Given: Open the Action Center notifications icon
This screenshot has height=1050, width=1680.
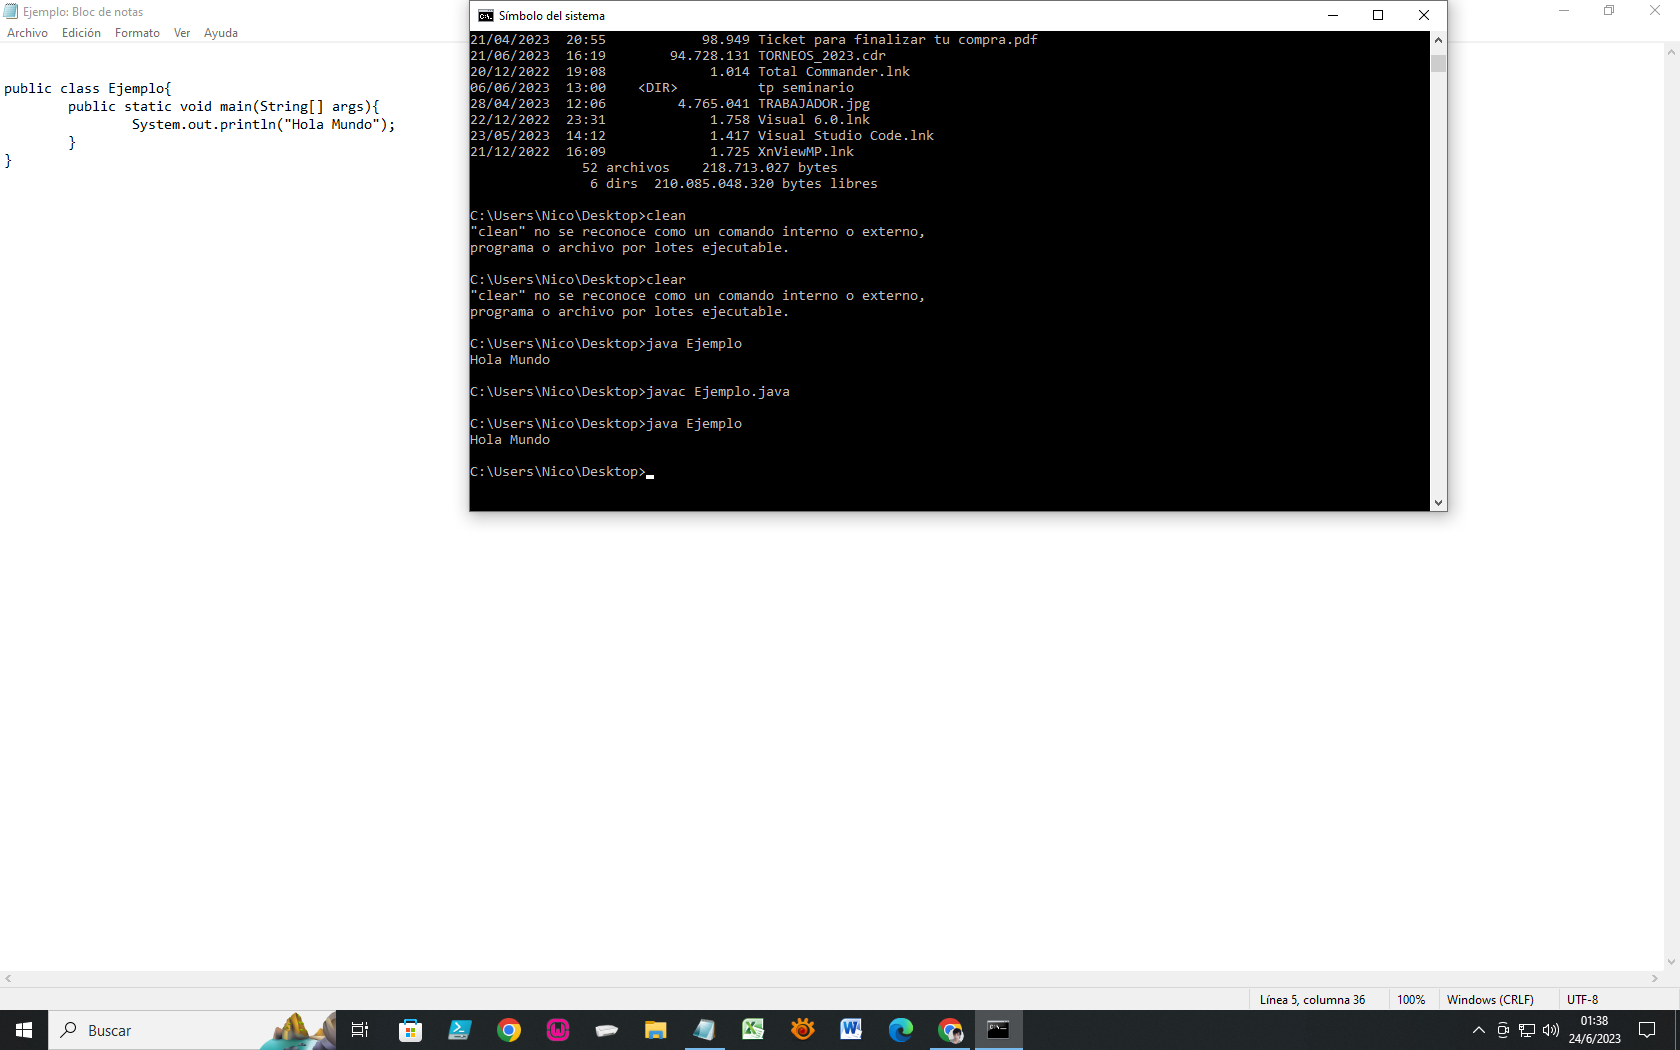Looking at the screenshot, I should click(x=1647, y=1030).
